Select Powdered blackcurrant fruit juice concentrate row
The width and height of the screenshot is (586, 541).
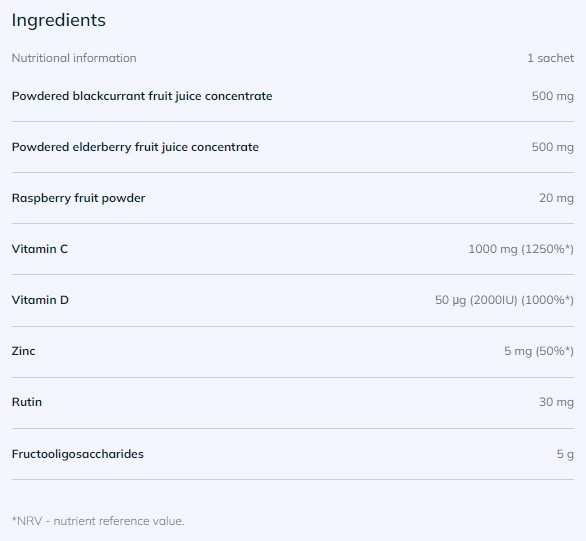[x=293, y=96]
